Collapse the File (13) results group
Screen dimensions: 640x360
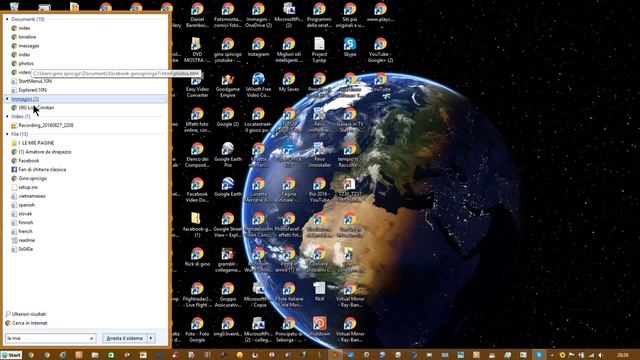[x=7, y=134]
